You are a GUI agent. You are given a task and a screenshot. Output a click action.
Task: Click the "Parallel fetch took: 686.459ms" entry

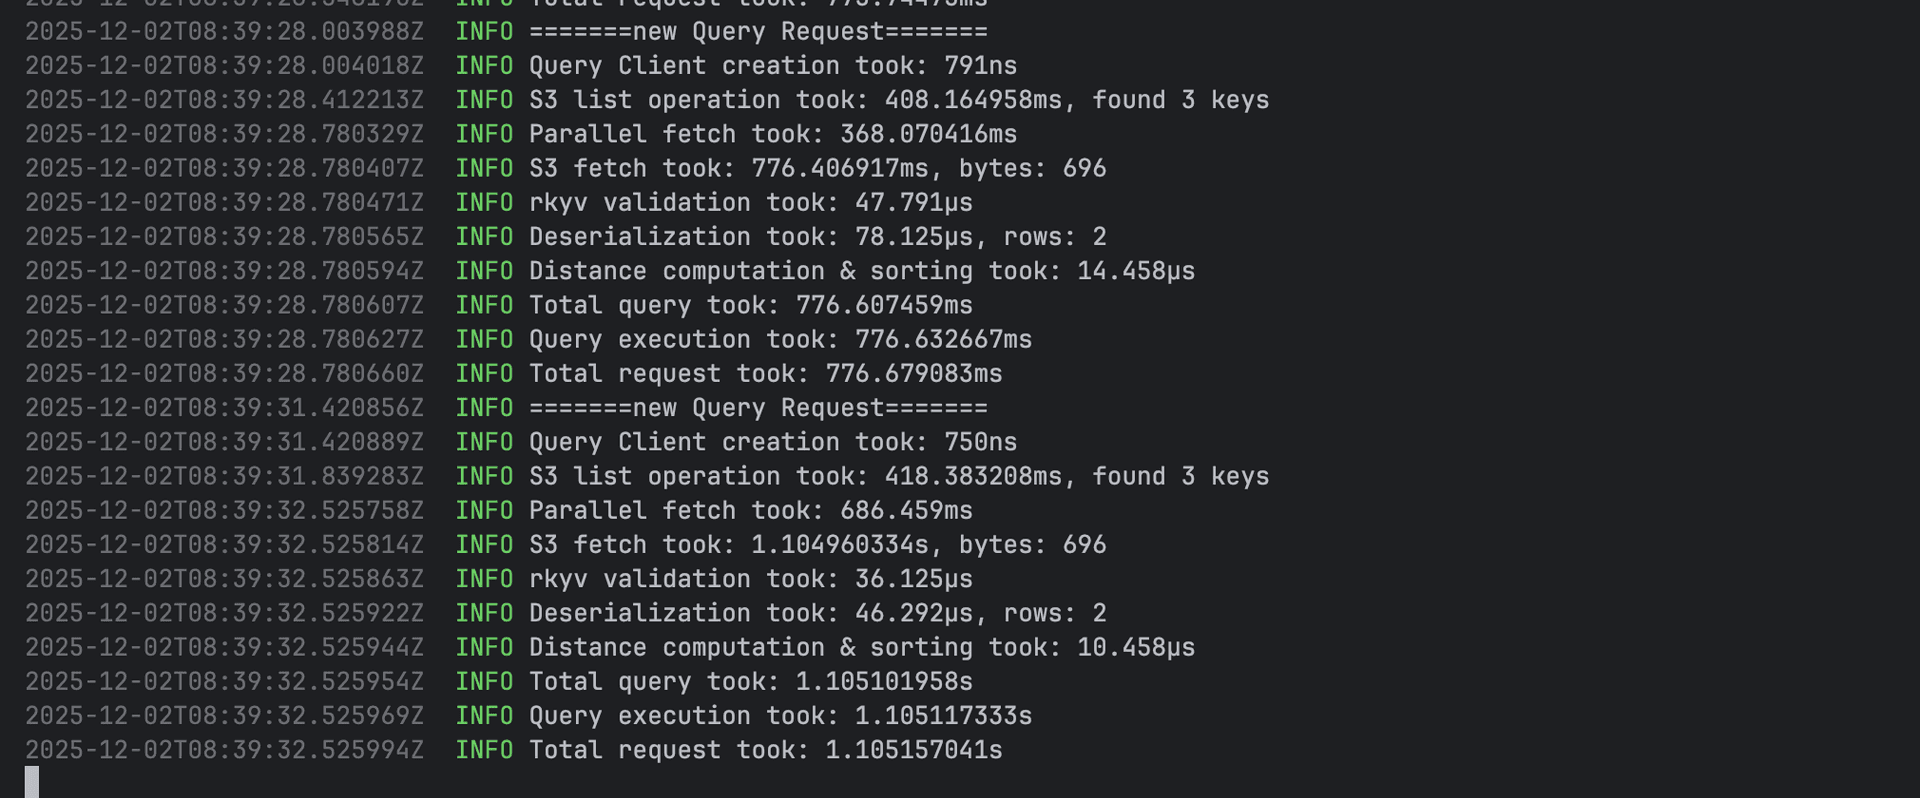(x=750, y=511)
